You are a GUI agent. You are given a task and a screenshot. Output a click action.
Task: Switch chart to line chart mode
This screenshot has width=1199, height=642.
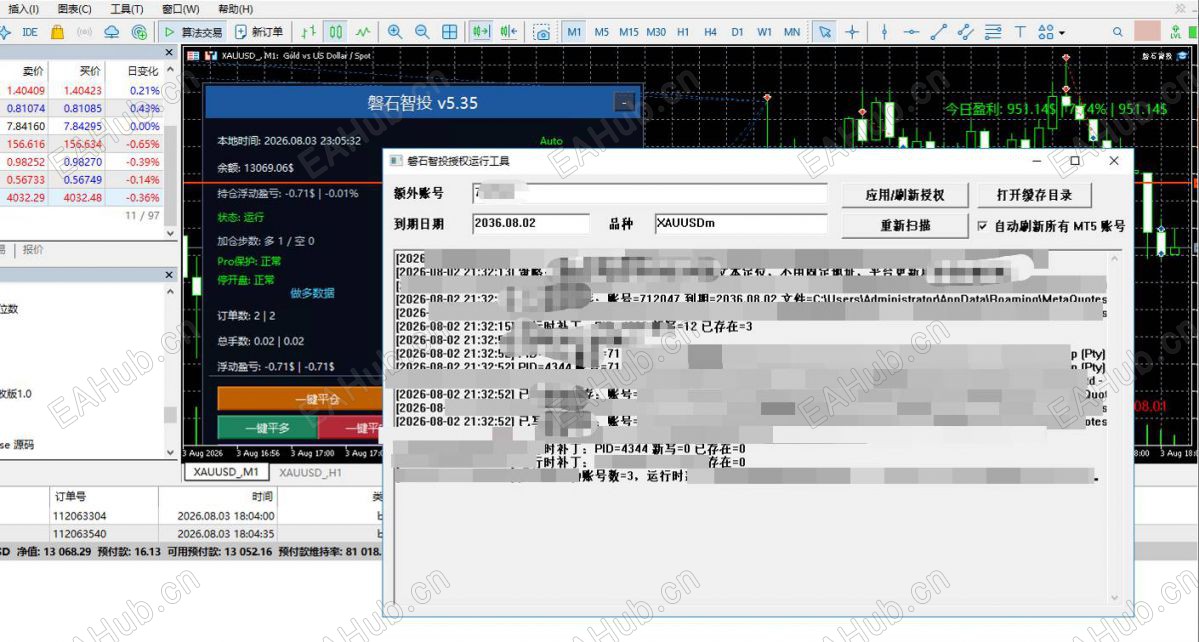point(363,32)
